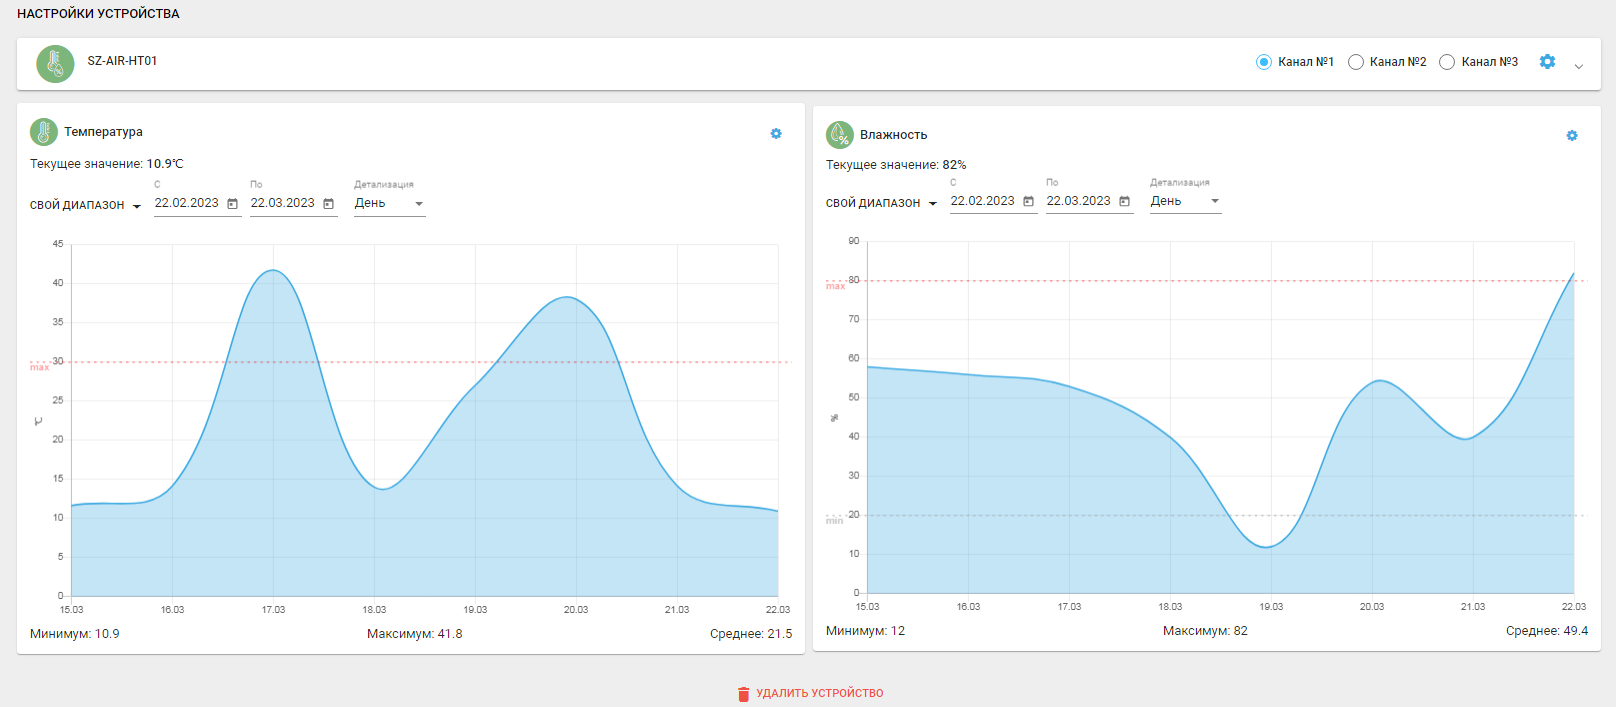Open the Влажность chart settings gear
Viewport: 1616px width, 707px height.
pos(1572,135)
